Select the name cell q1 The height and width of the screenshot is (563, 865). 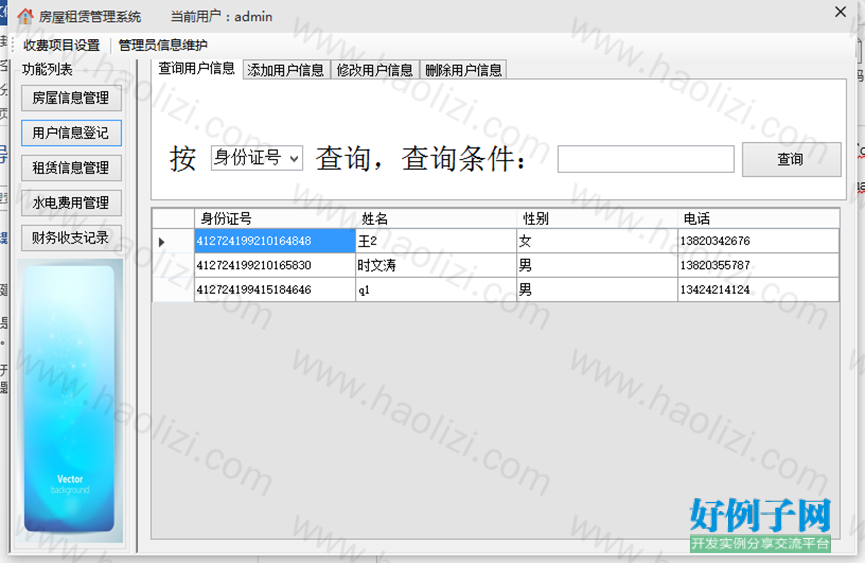(x=436, y=289)
